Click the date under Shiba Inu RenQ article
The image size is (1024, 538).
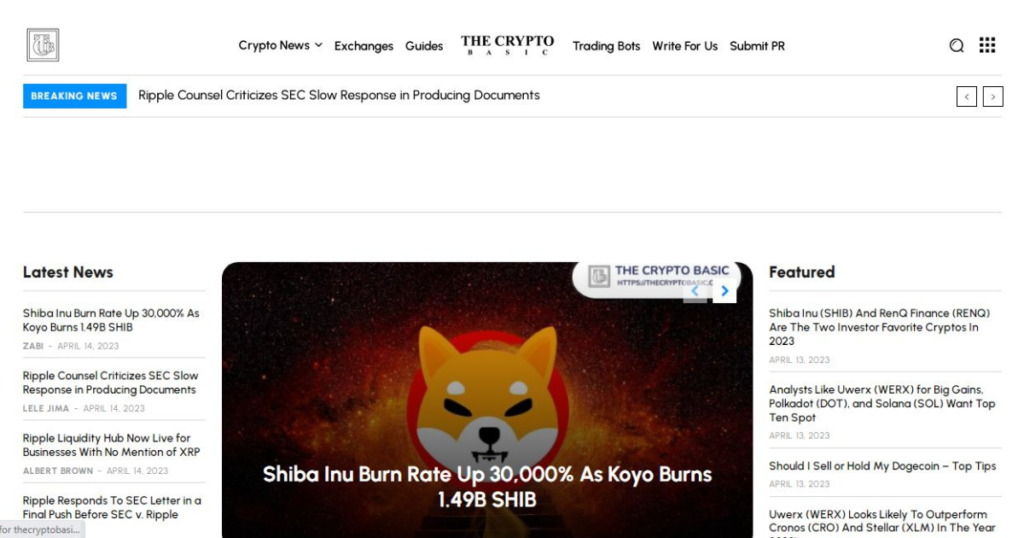coord(799,360)
